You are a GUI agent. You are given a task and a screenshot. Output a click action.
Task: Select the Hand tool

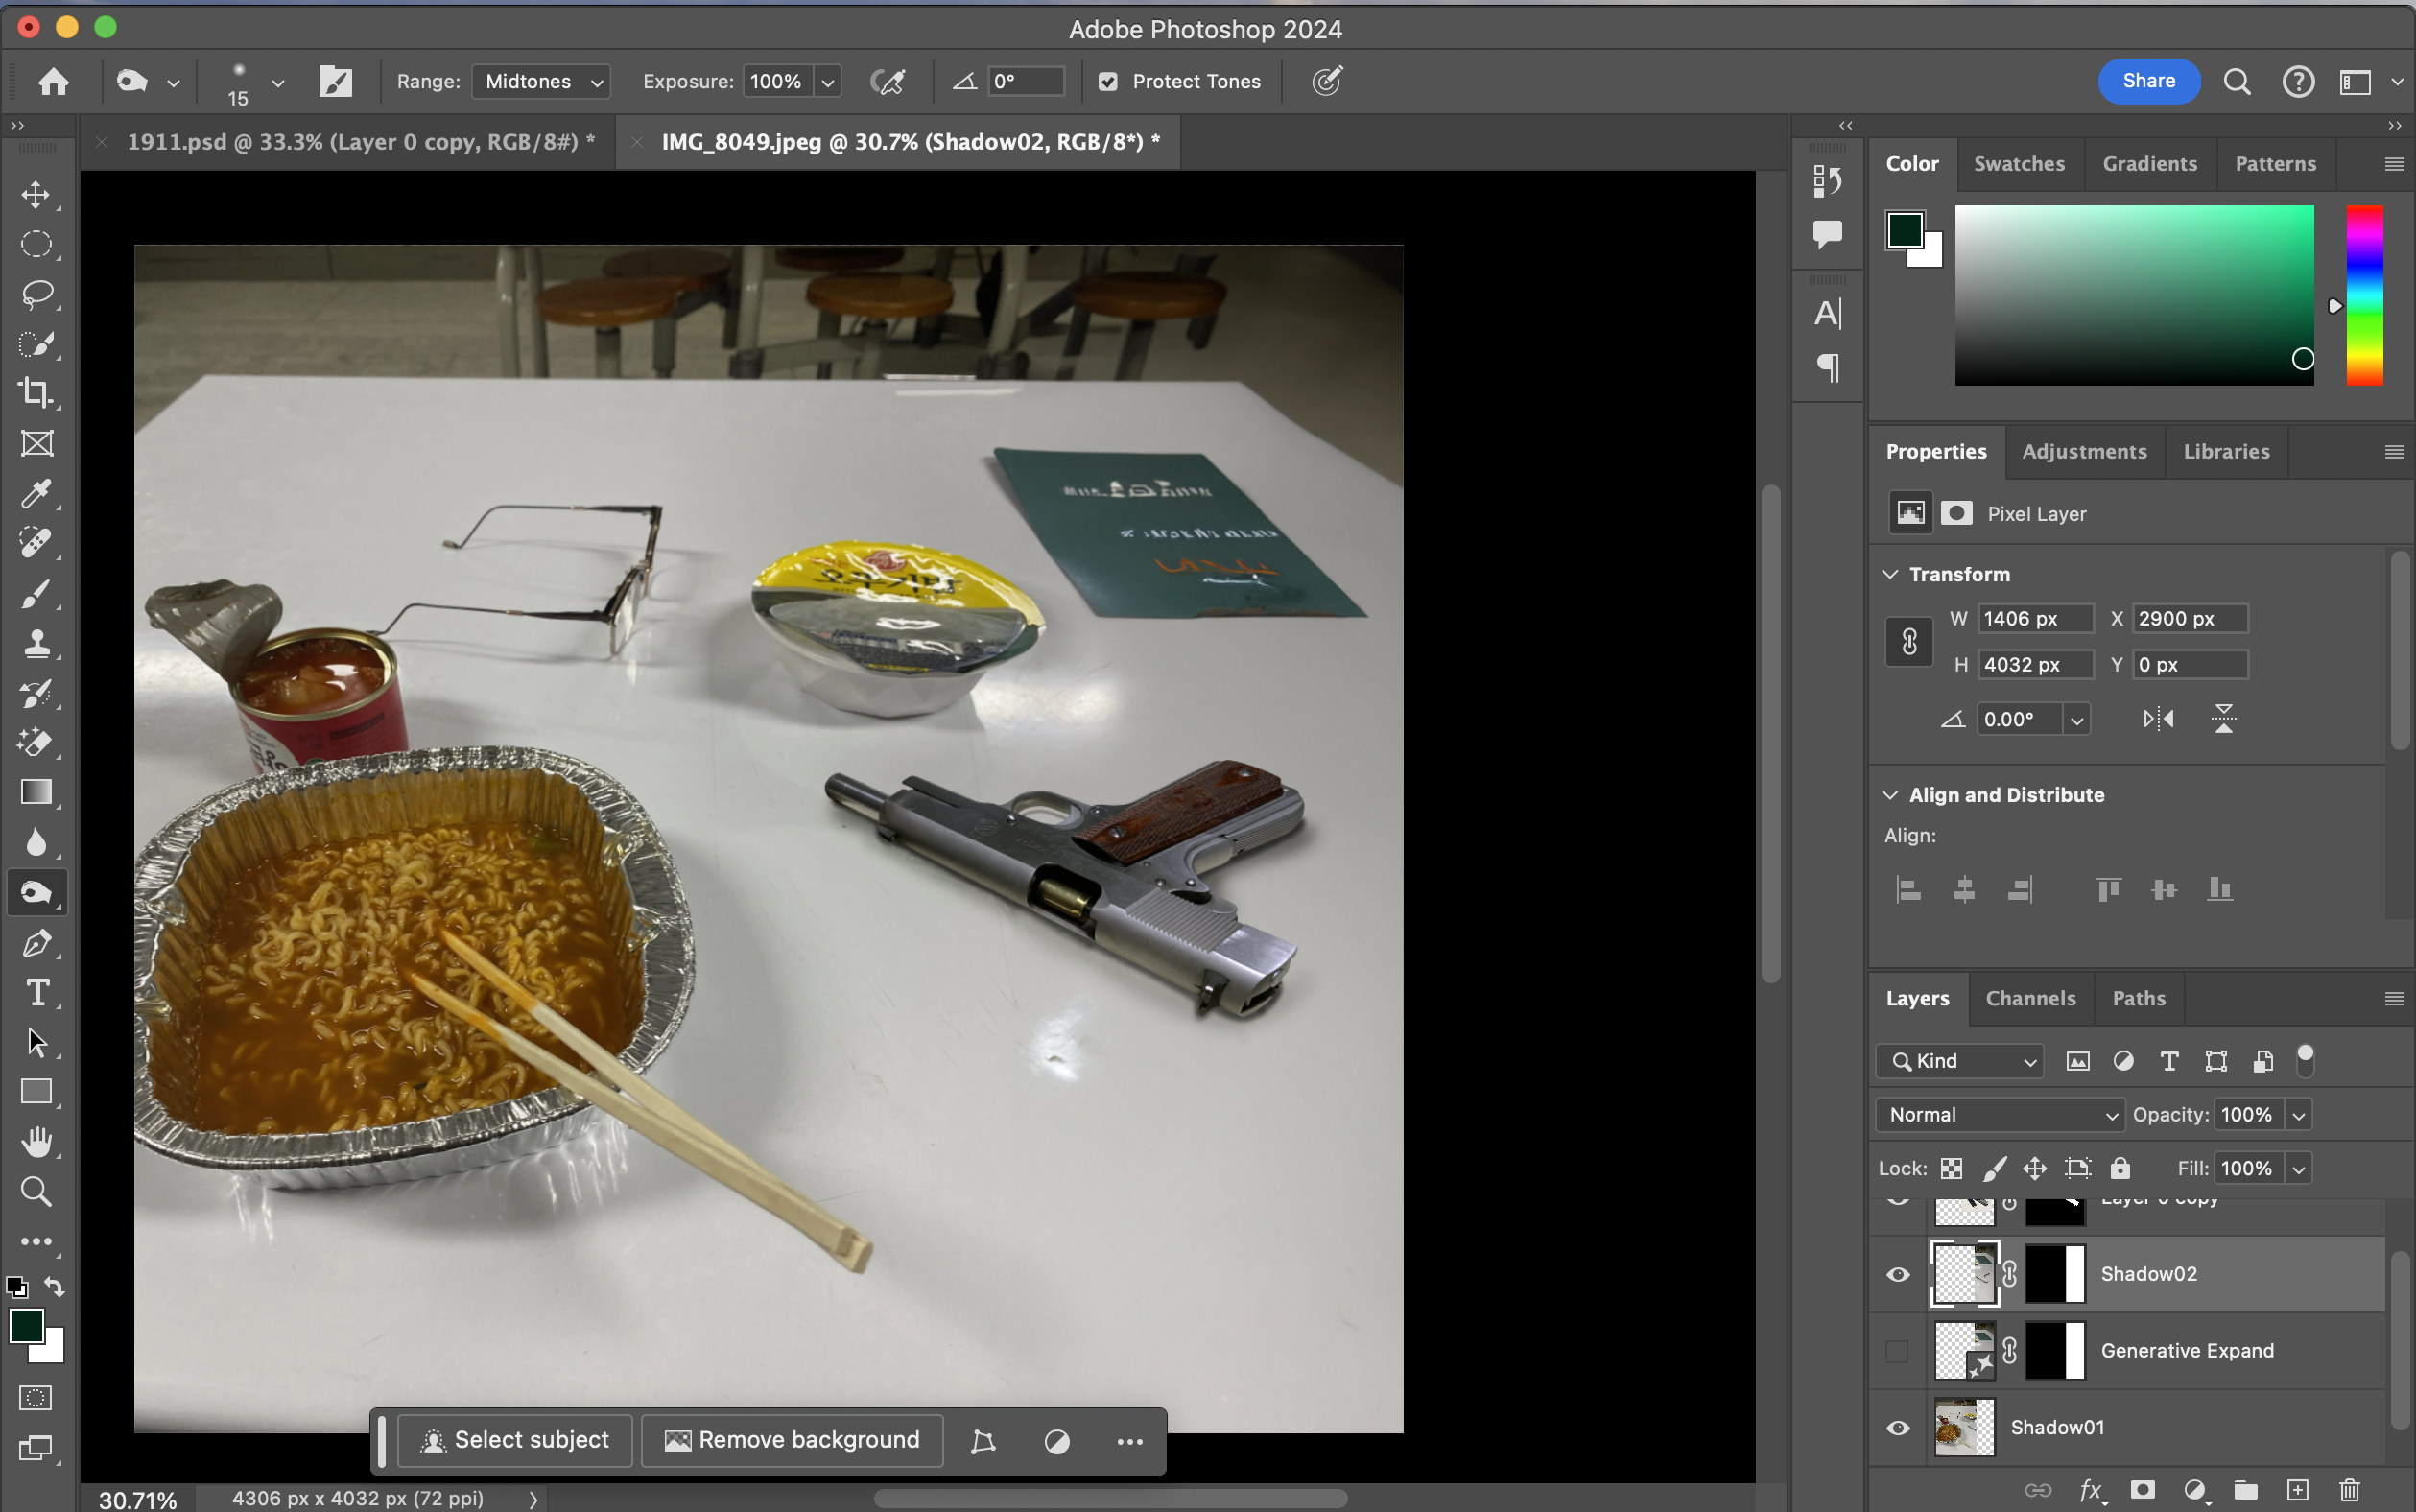[36, 1141]
